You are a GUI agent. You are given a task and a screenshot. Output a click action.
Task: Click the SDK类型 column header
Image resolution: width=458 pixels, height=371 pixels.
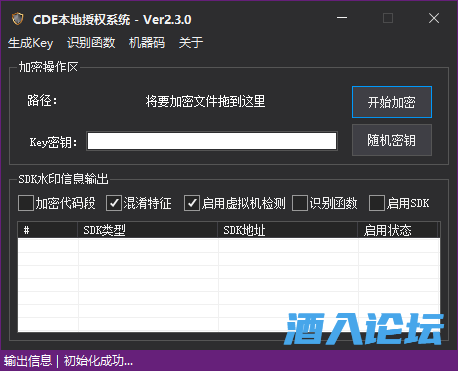click(x=148, y=230)
